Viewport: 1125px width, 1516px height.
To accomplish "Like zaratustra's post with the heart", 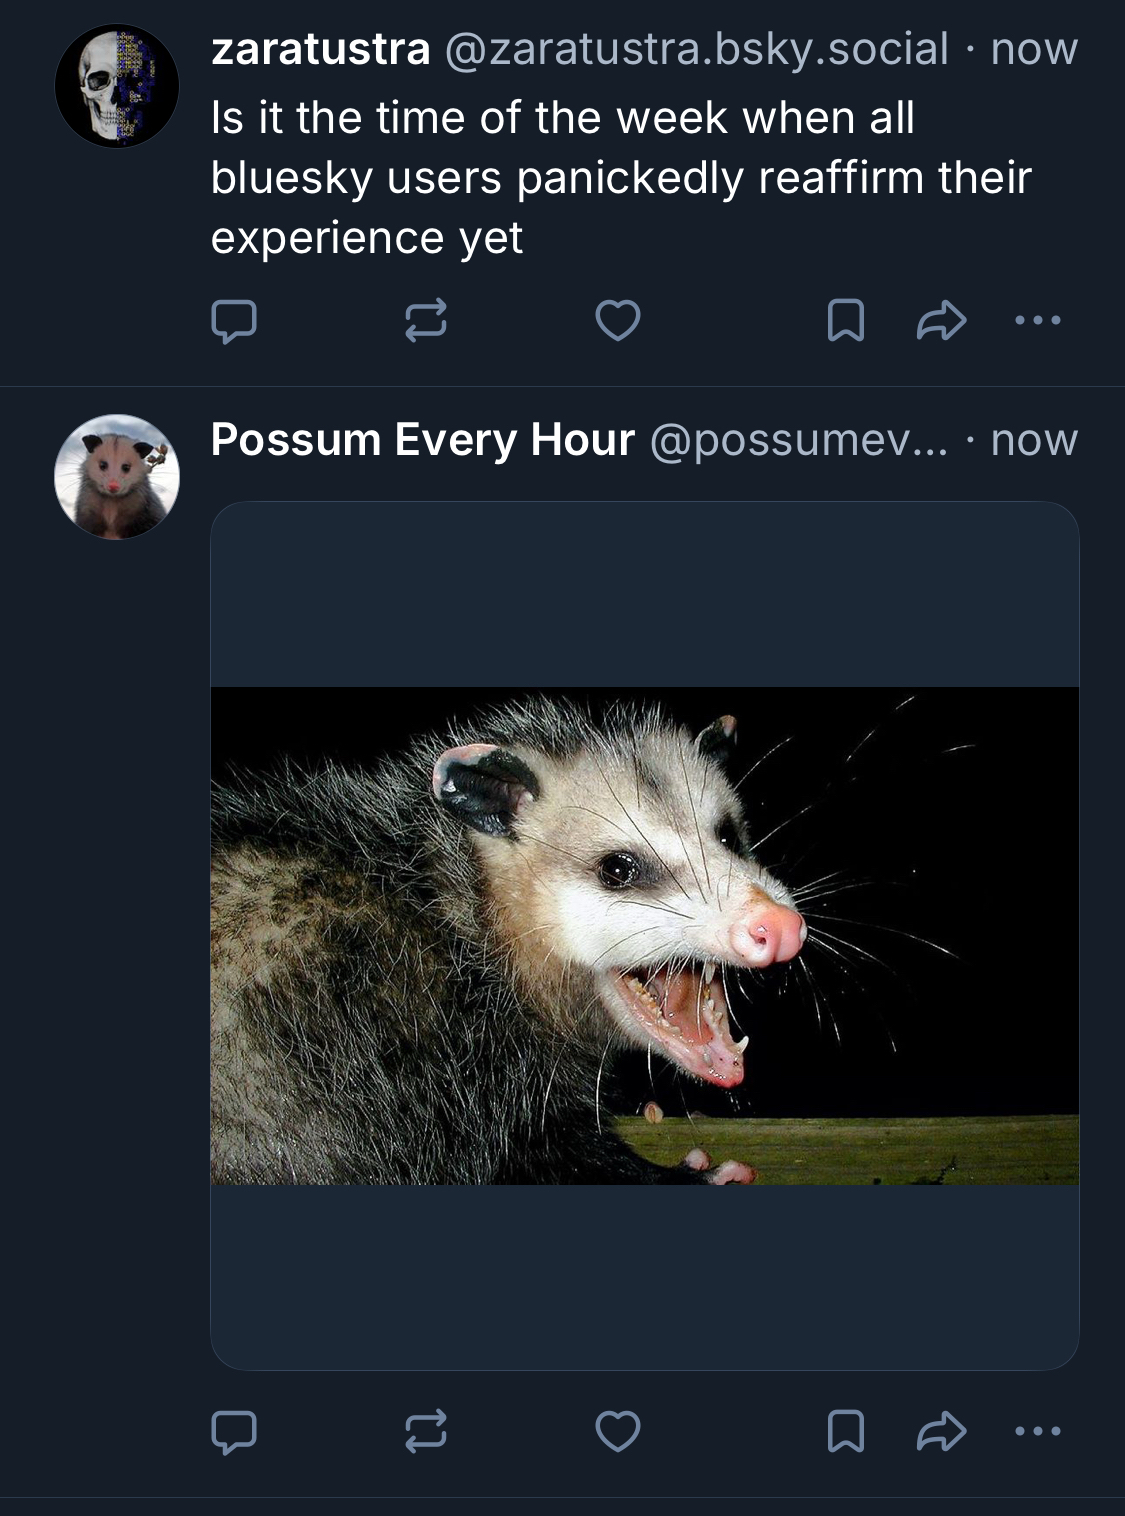I will tap(617, 321).
